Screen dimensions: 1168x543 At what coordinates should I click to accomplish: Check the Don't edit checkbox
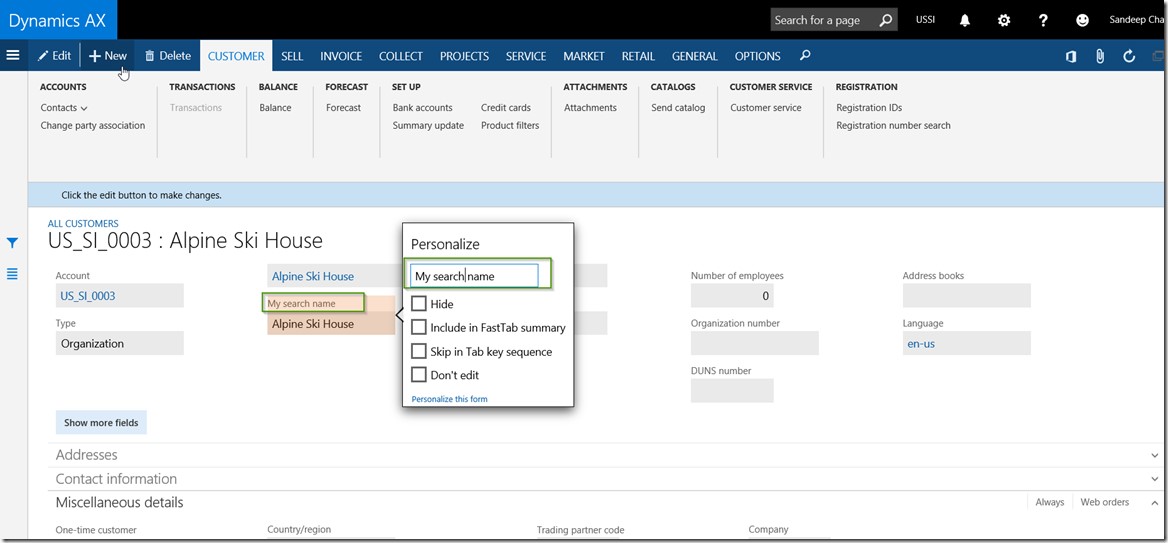[419, 375]
